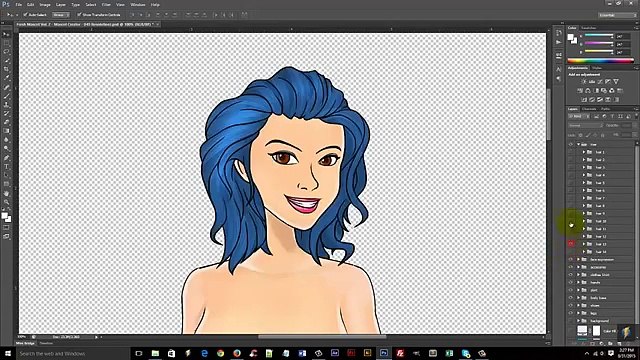
Task: Select the Pen tool
Action: pyautogui.click(x=6, y=158)
